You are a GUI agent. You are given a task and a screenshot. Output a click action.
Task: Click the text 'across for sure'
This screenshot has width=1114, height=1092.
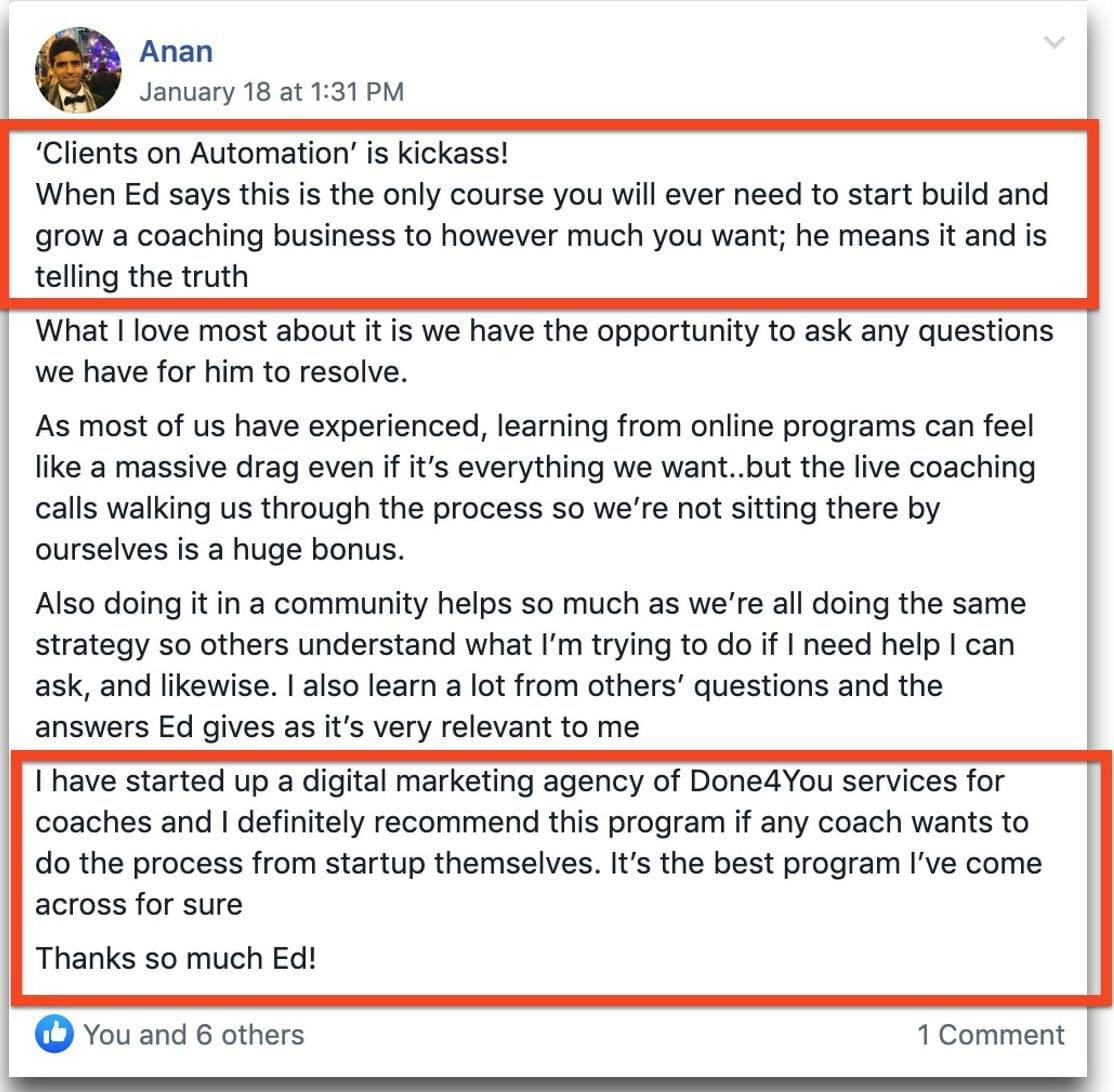[139, 904]
